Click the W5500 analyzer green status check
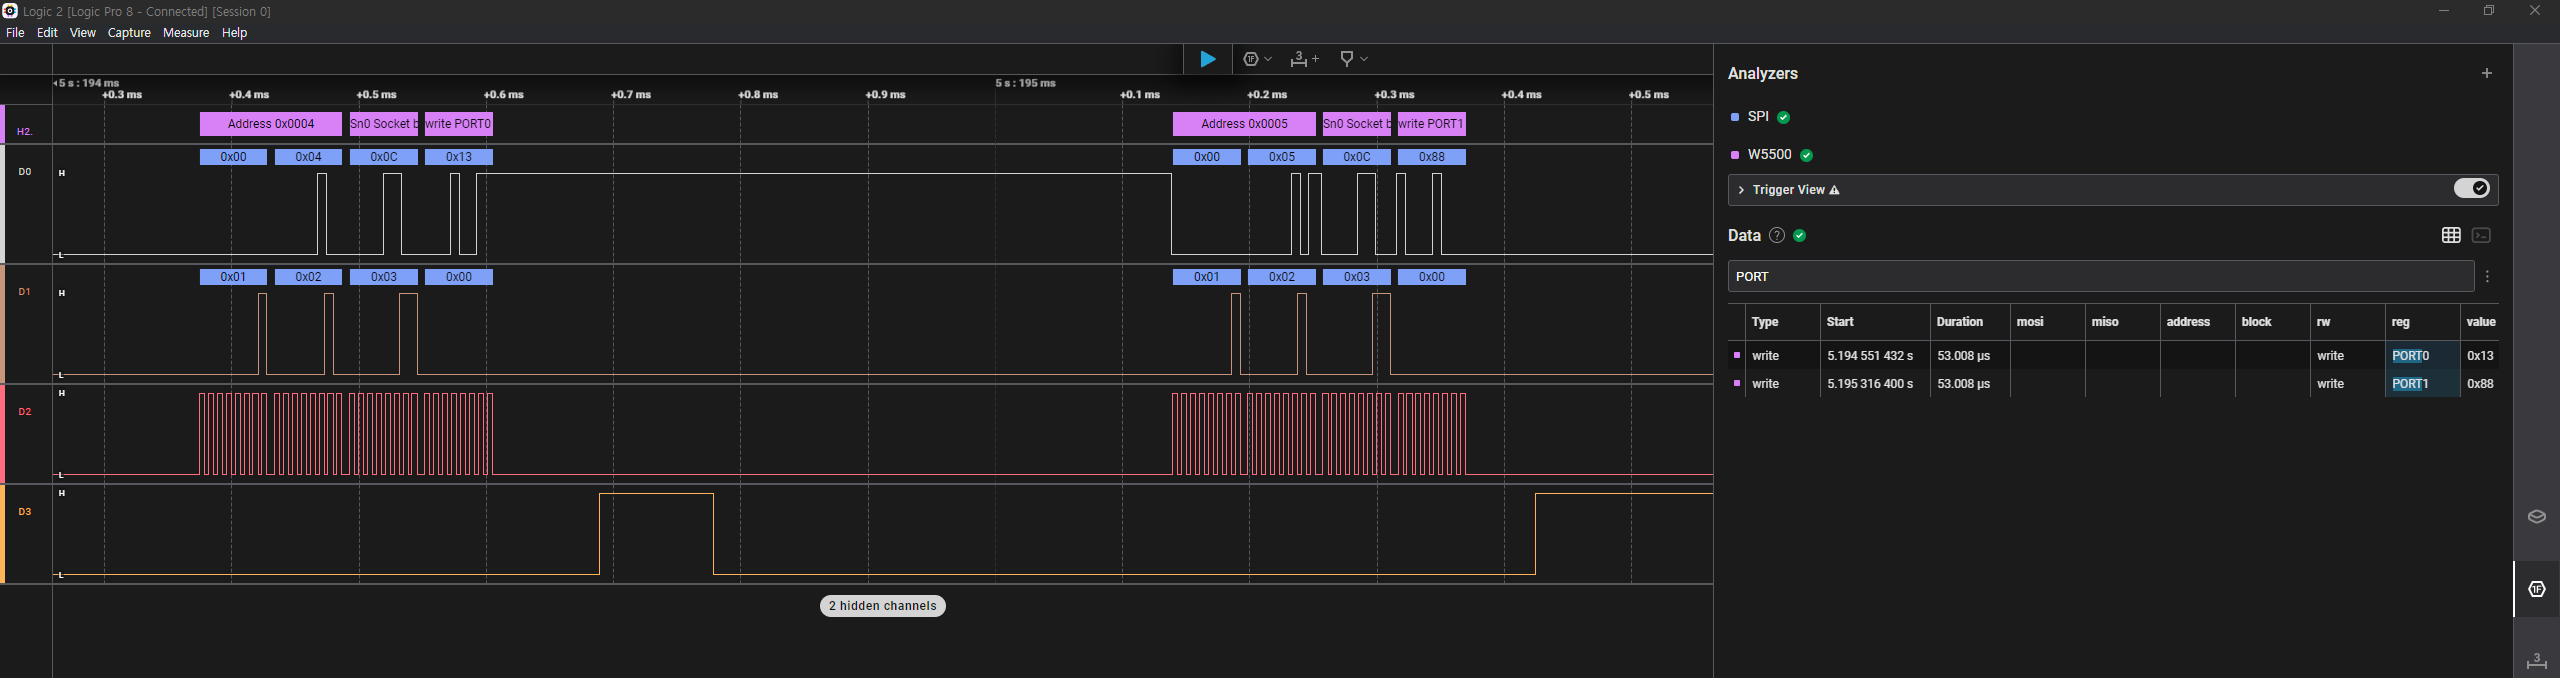The width and height of the screenshot is (2560, 678). click(1806, 155)
